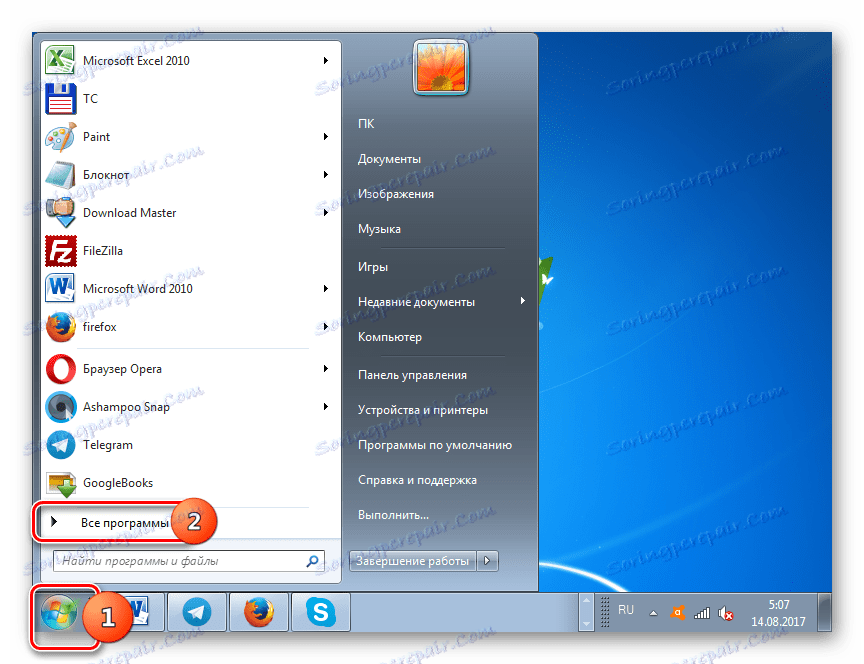This screenshot has width=864, height=664.
Task: Open Paint palette icon
Action: point(60,137)
